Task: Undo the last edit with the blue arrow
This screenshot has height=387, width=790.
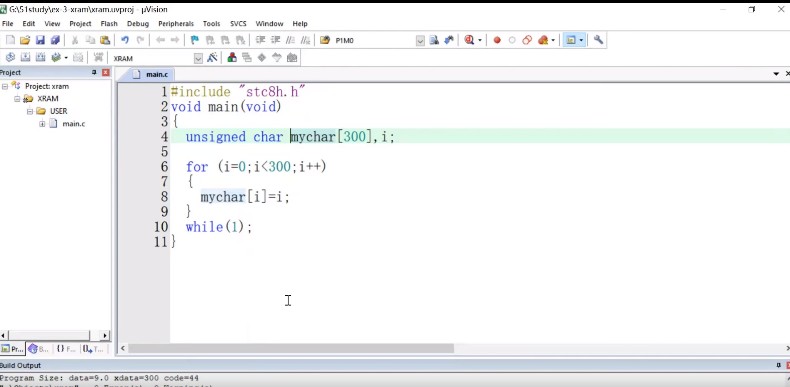Action: coord(125,40)
